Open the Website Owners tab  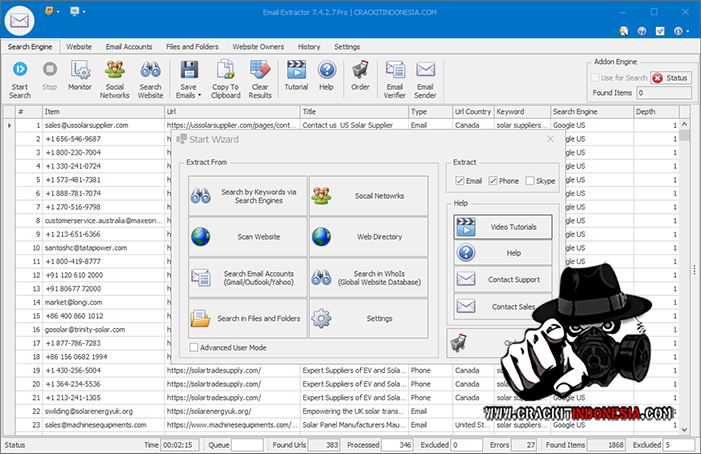pos(258,46)
